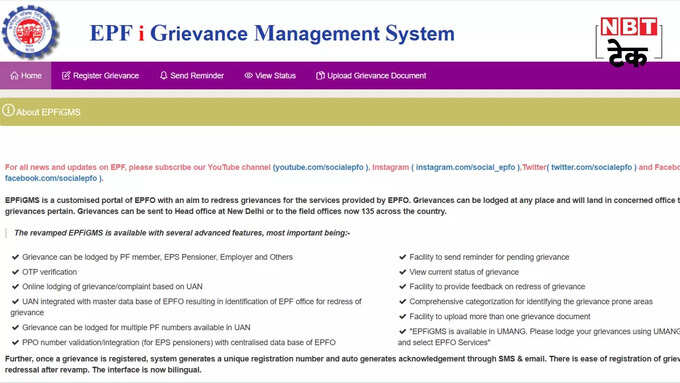Open Upload Grievance Document page

[x=371, y=75]
